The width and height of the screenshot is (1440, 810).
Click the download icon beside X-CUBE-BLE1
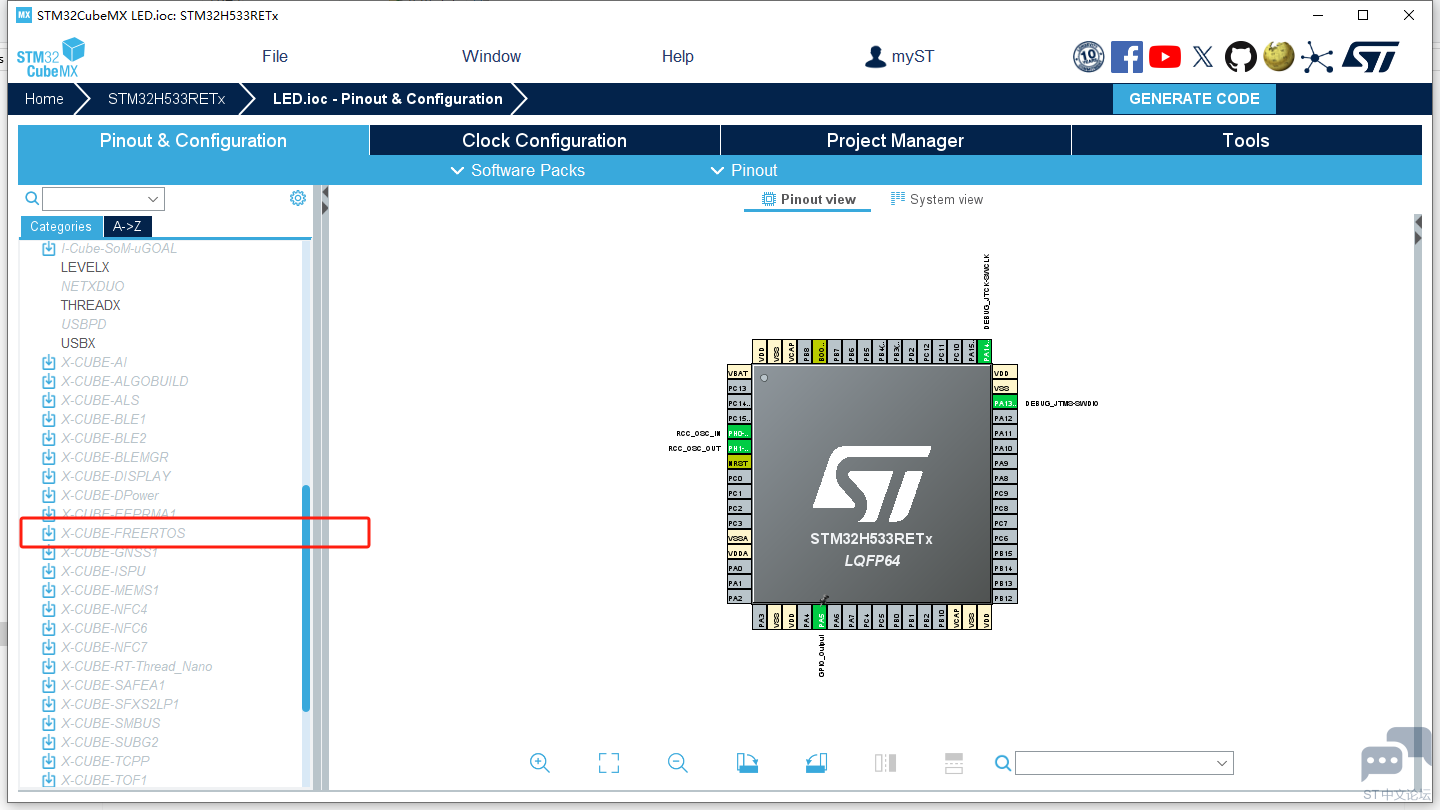48,419
